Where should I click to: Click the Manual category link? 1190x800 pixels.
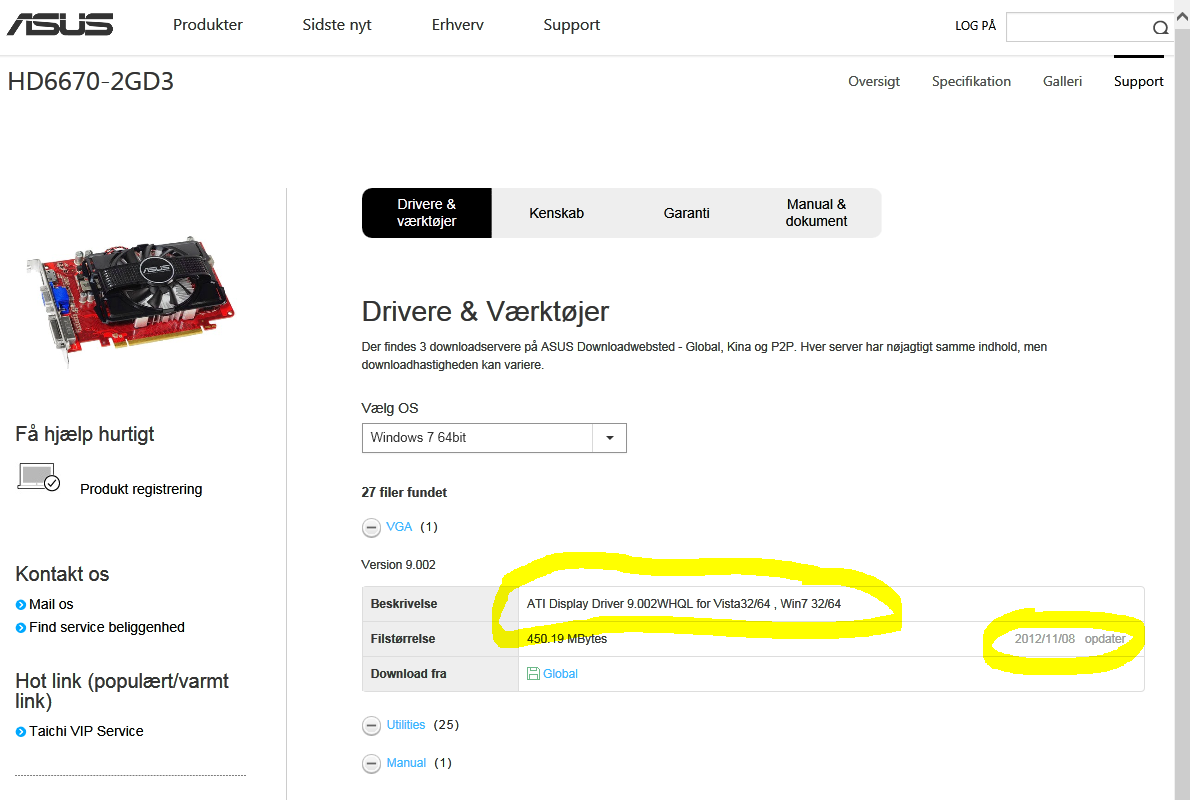tap(406, 763)
